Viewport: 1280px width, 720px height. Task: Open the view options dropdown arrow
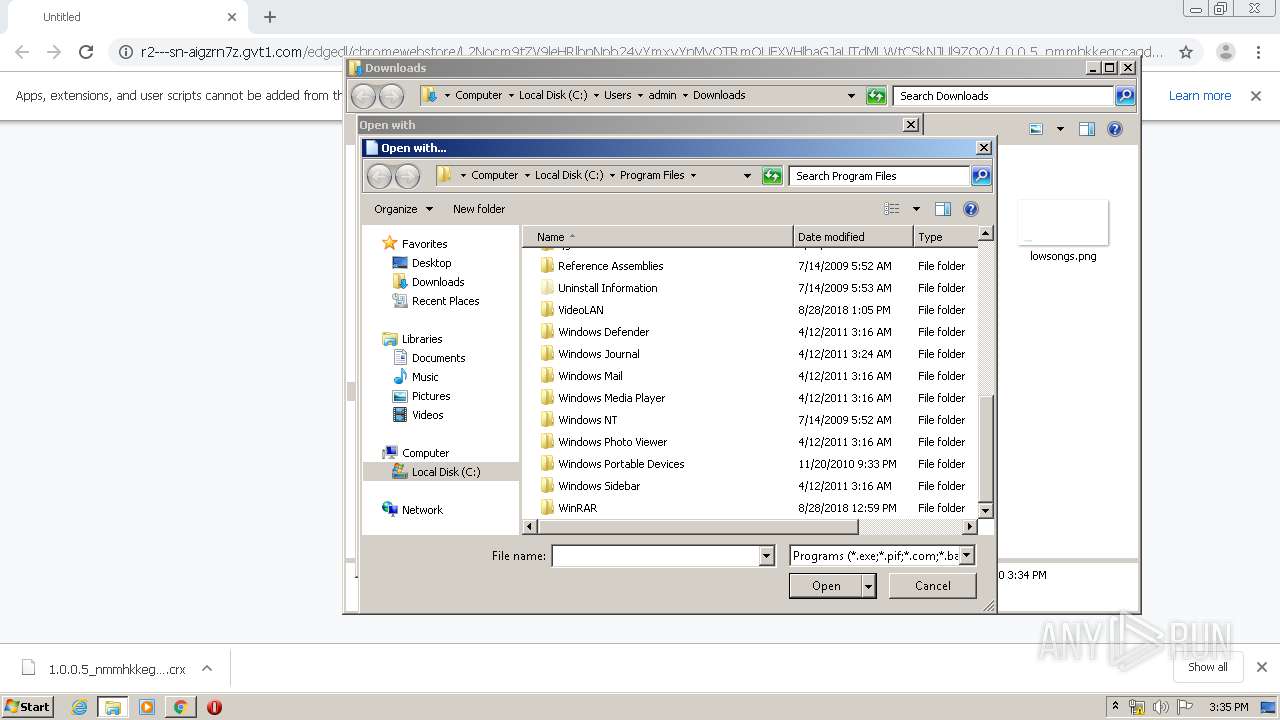(915, 209)
